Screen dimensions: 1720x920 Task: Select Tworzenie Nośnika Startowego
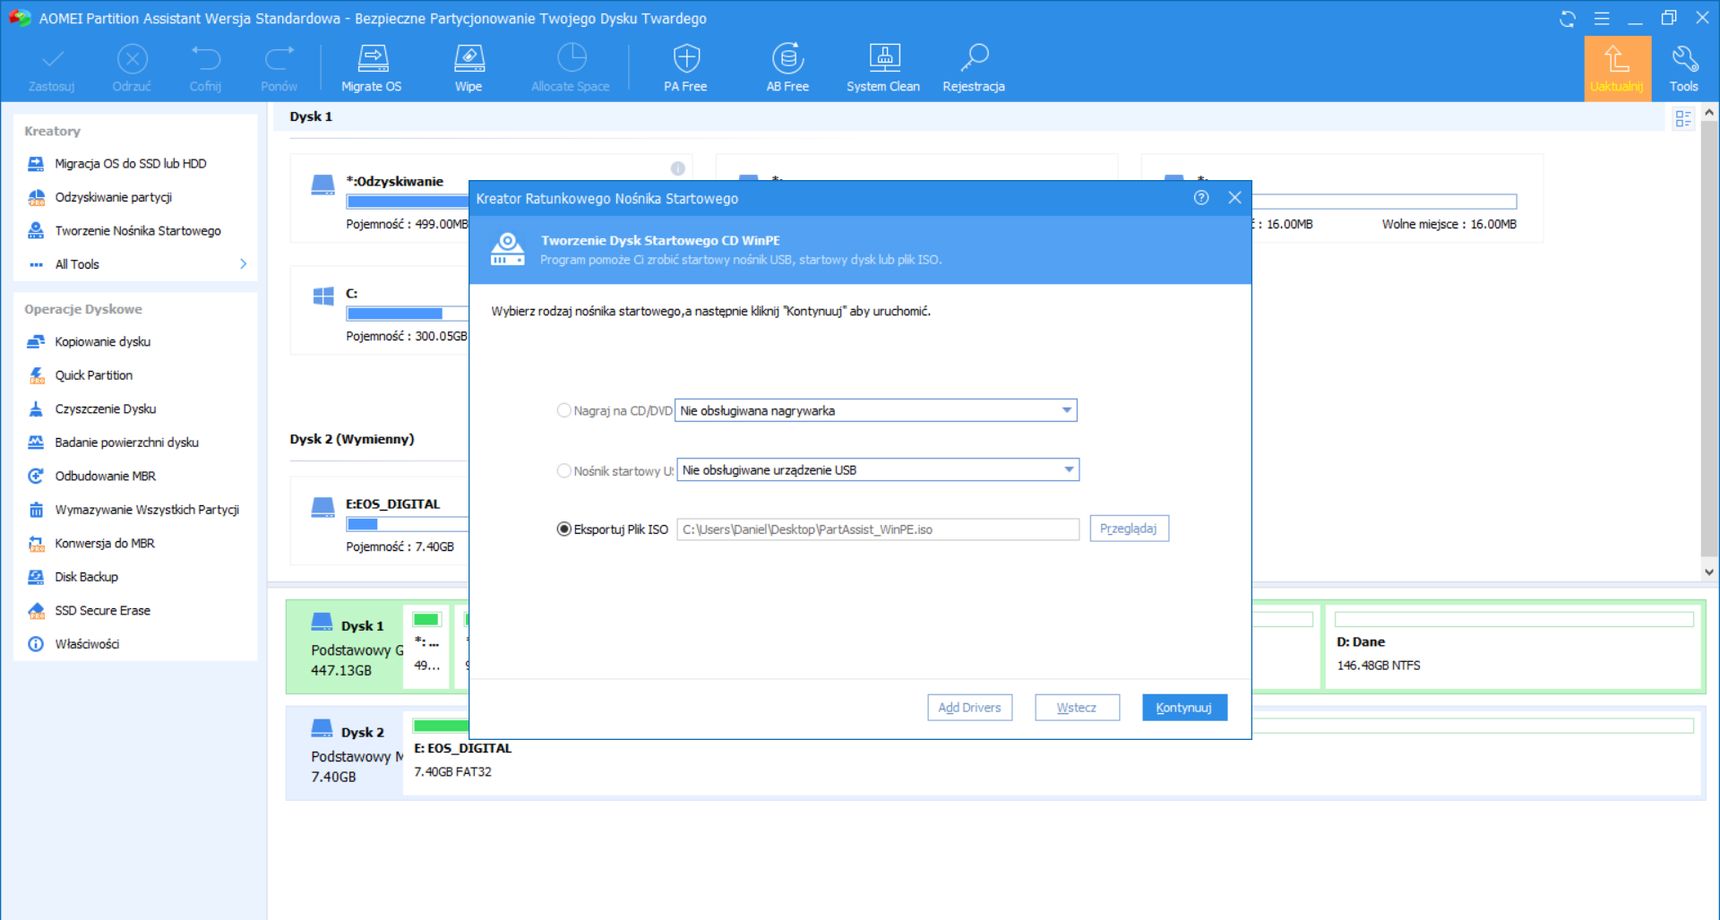click(x=138, y=231)
